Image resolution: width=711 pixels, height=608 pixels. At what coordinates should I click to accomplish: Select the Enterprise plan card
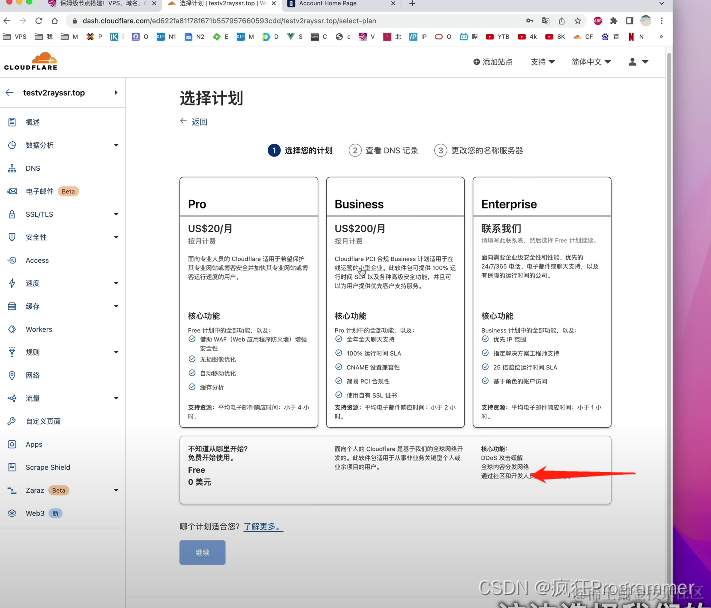(x=542, y=302)
